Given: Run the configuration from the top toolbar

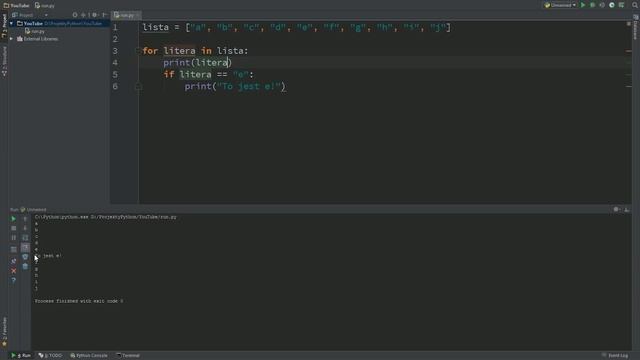Looking at the screenshot, I should click(x=583, y=5).
